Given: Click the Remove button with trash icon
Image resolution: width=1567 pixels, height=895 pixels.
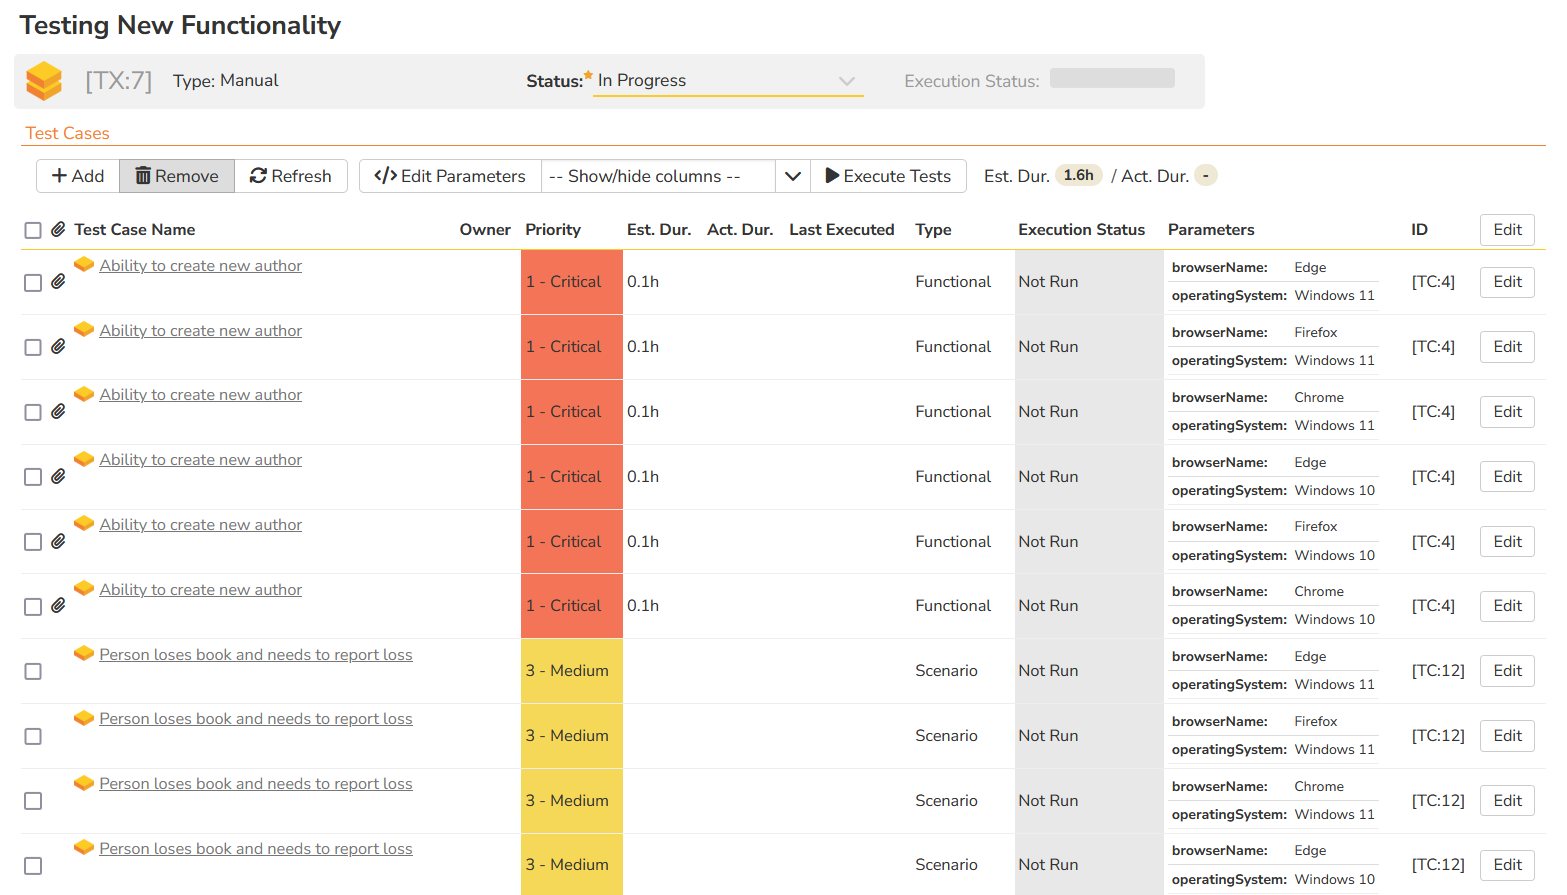Looking at the screenshot, I should pos(177,176).
